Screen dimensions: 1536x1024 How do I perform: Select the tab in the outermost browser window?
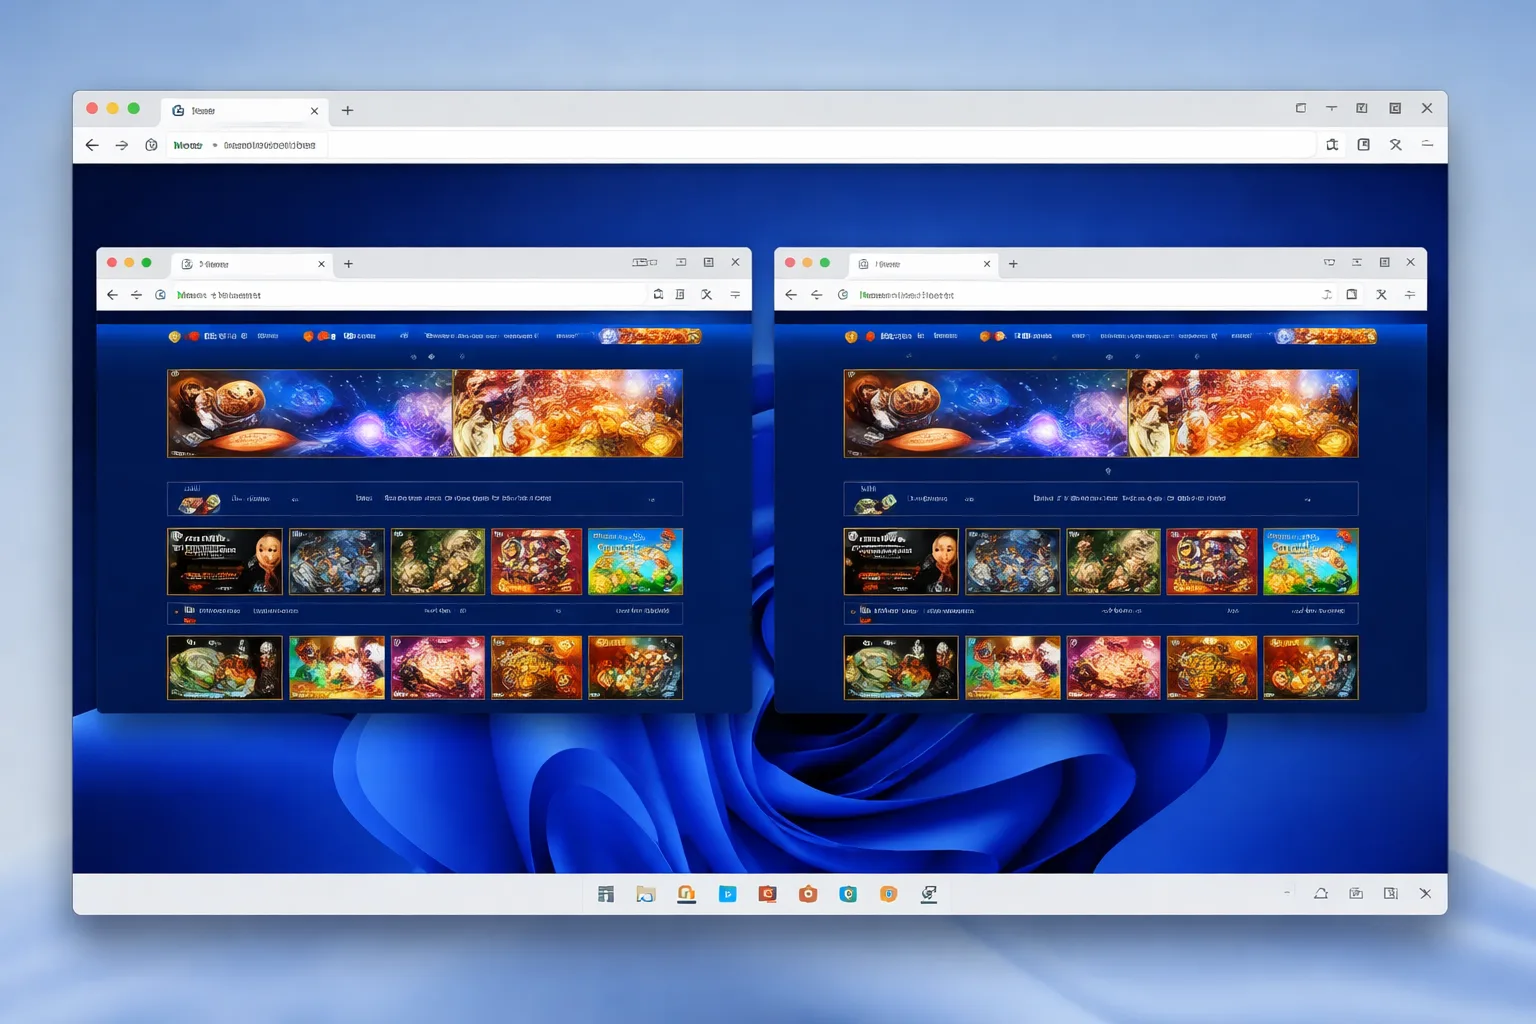[245, 110]
